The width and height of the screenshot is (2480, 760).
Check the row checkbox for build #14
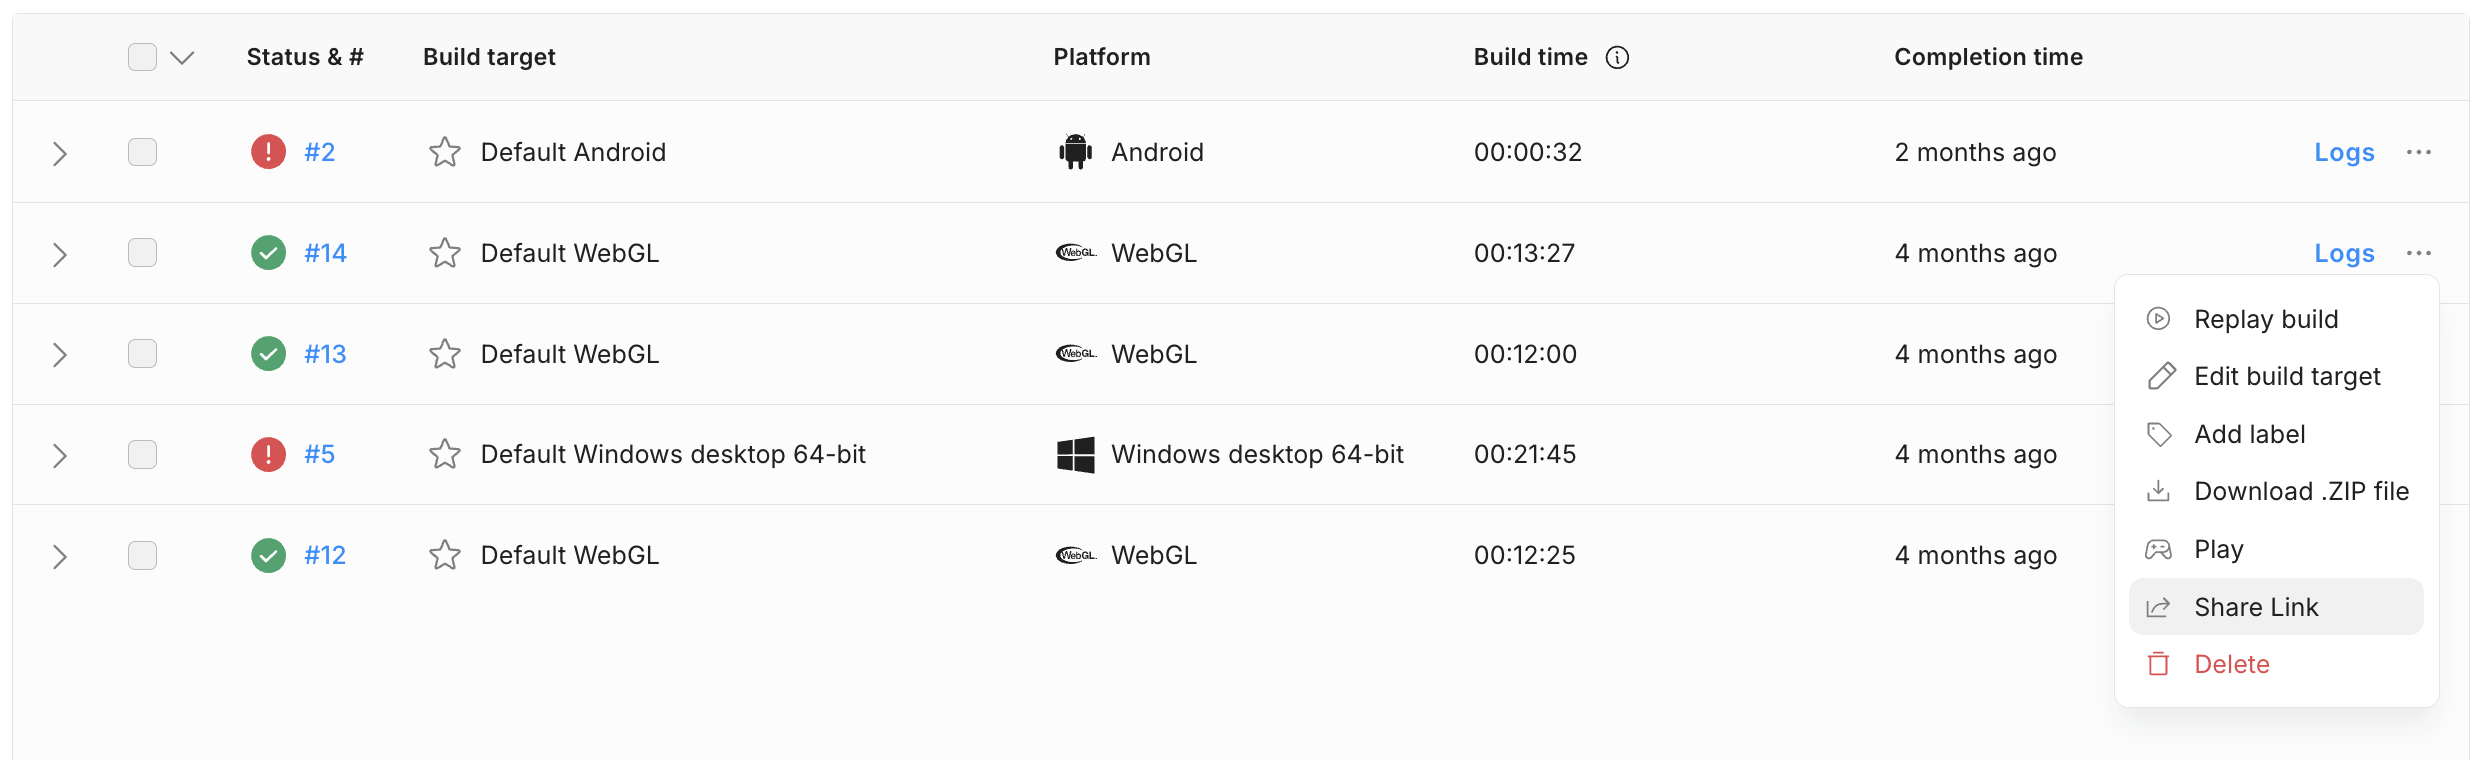142,252
